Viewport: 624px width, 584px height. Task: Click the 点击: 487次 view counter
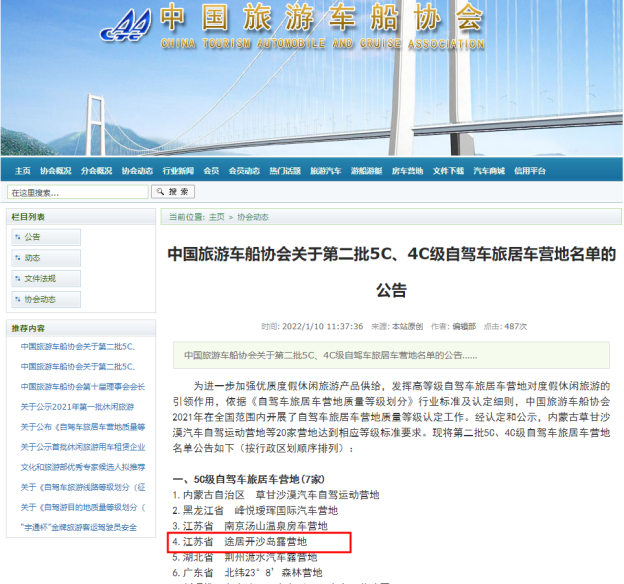505,326
